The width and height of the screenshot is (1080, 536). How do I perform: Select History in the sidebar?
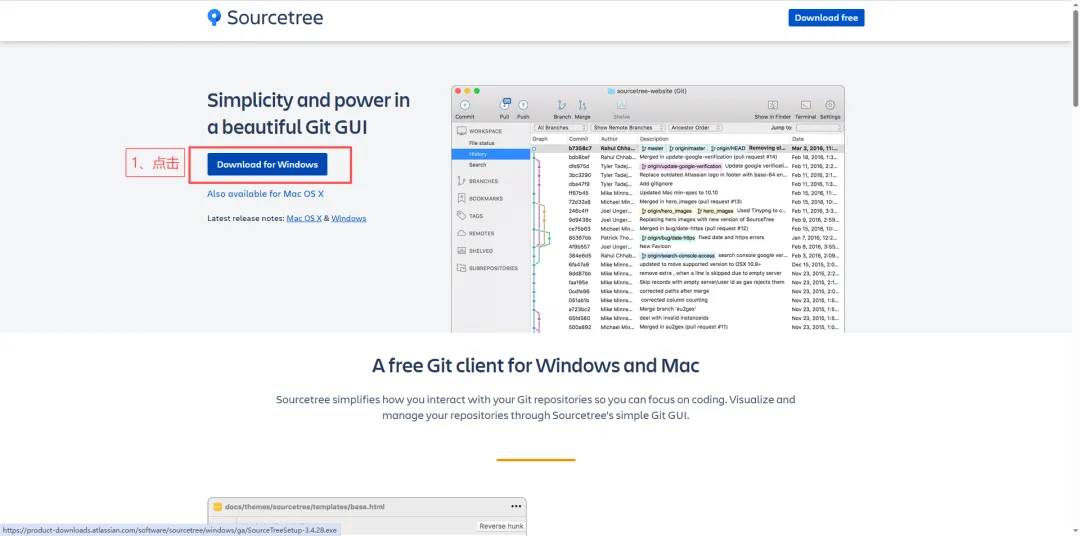coord(491,154)
